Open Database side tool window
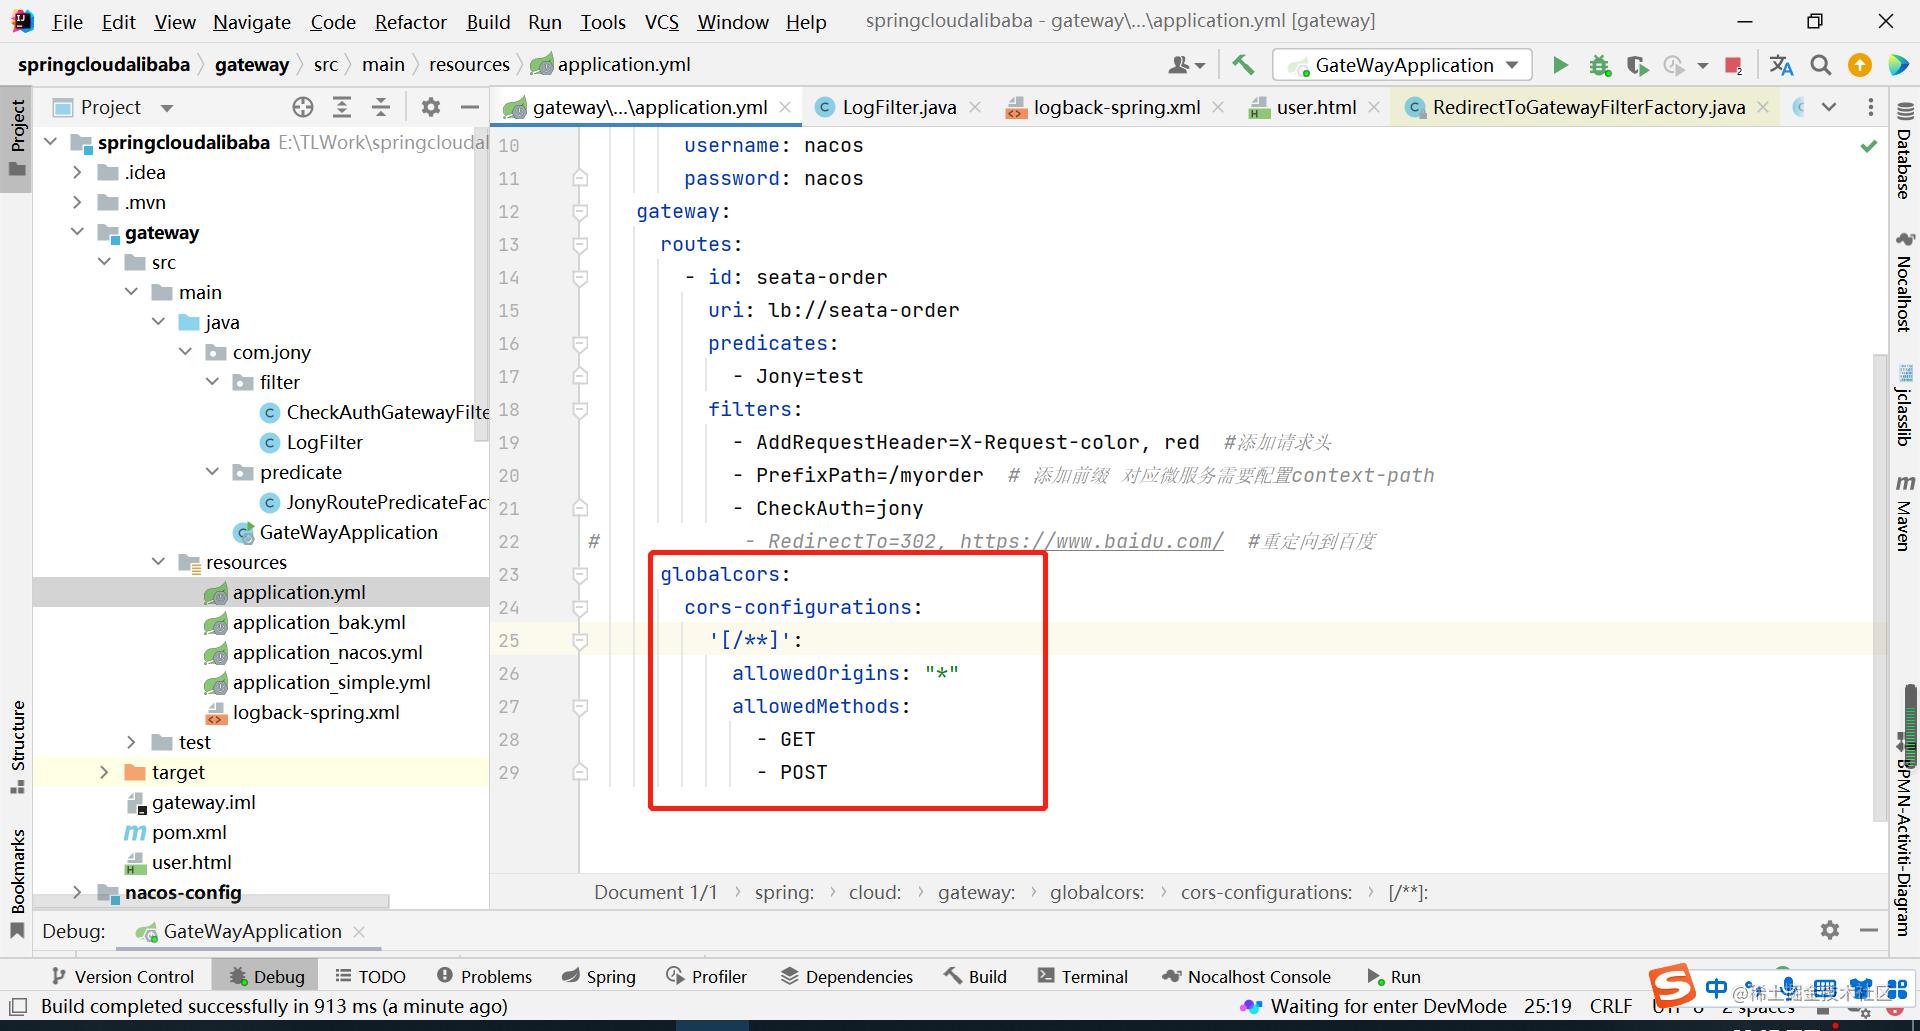 1905,151
